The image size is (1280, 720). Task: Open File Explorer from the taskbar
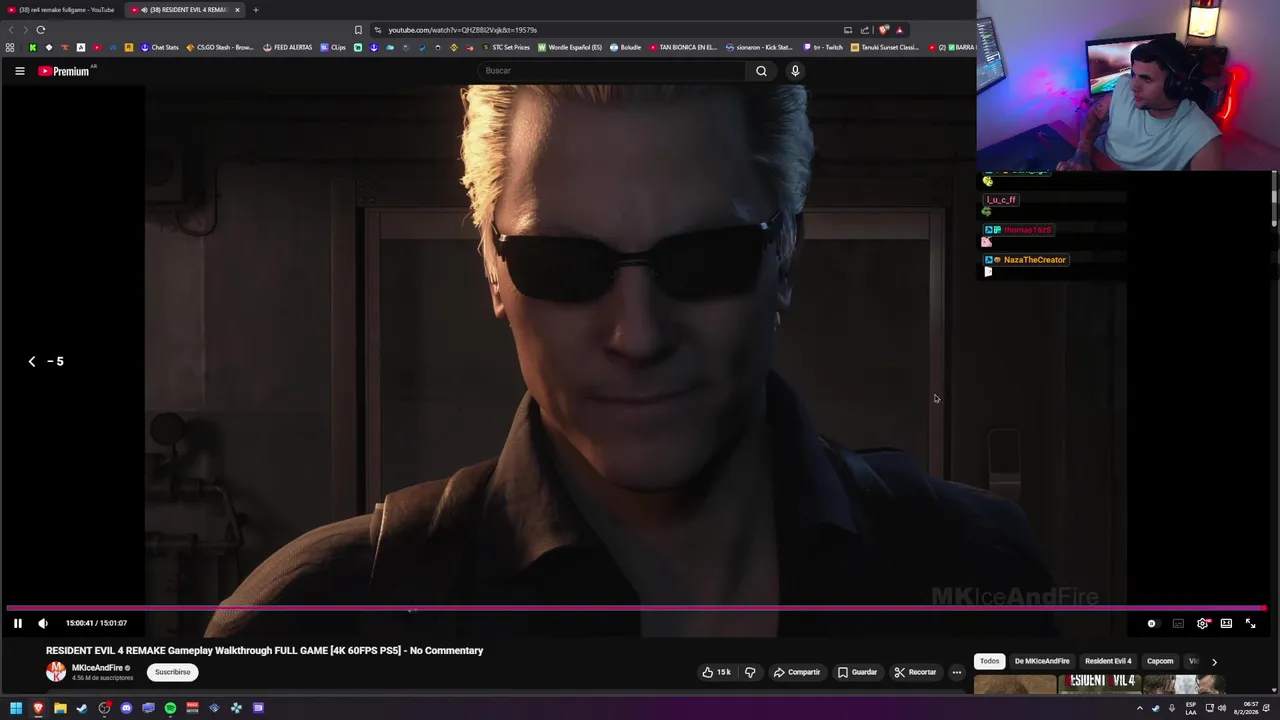coord(60,708)
